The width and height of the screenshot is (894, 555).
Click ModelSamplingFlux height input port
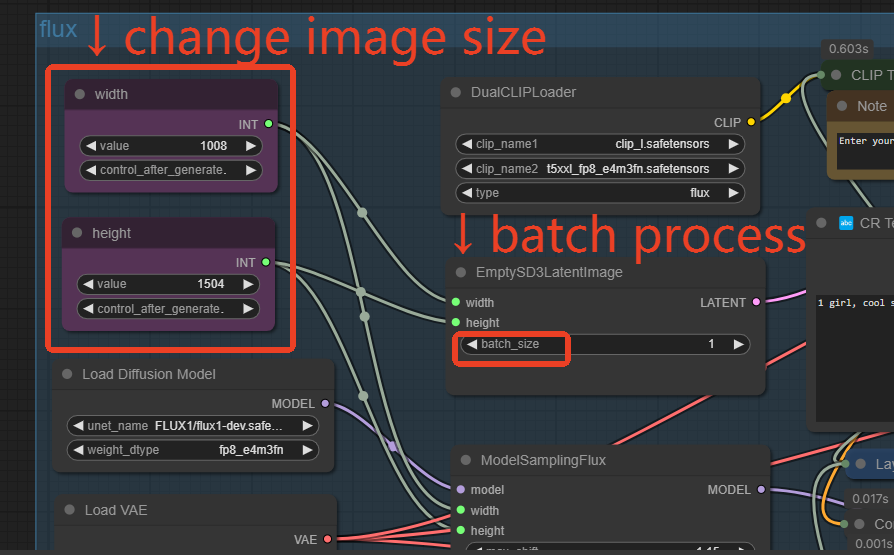[x=461, y=530]
